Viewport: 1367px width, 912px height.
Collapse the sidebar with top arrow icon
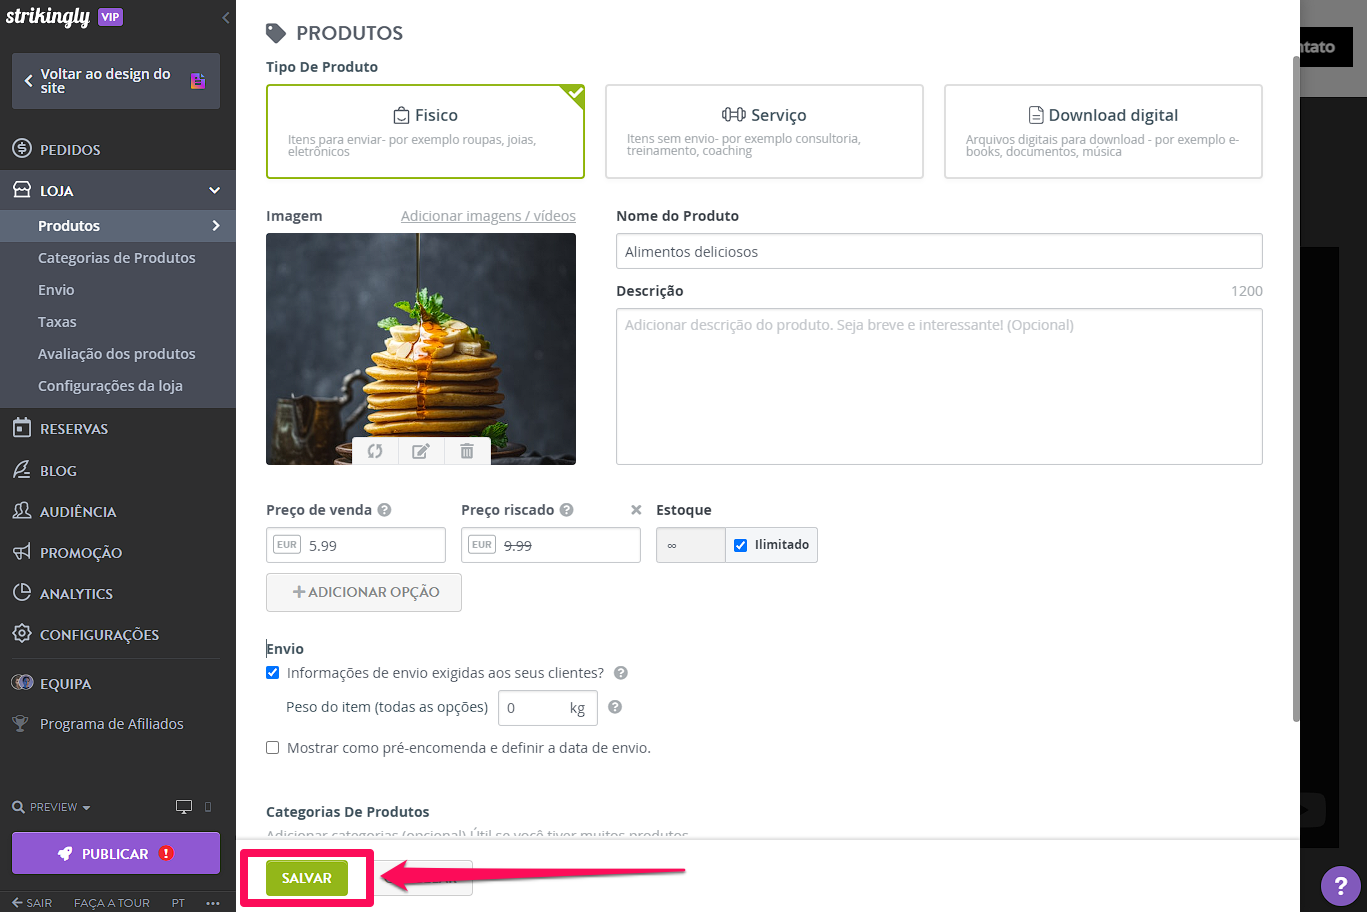[225, 18]
